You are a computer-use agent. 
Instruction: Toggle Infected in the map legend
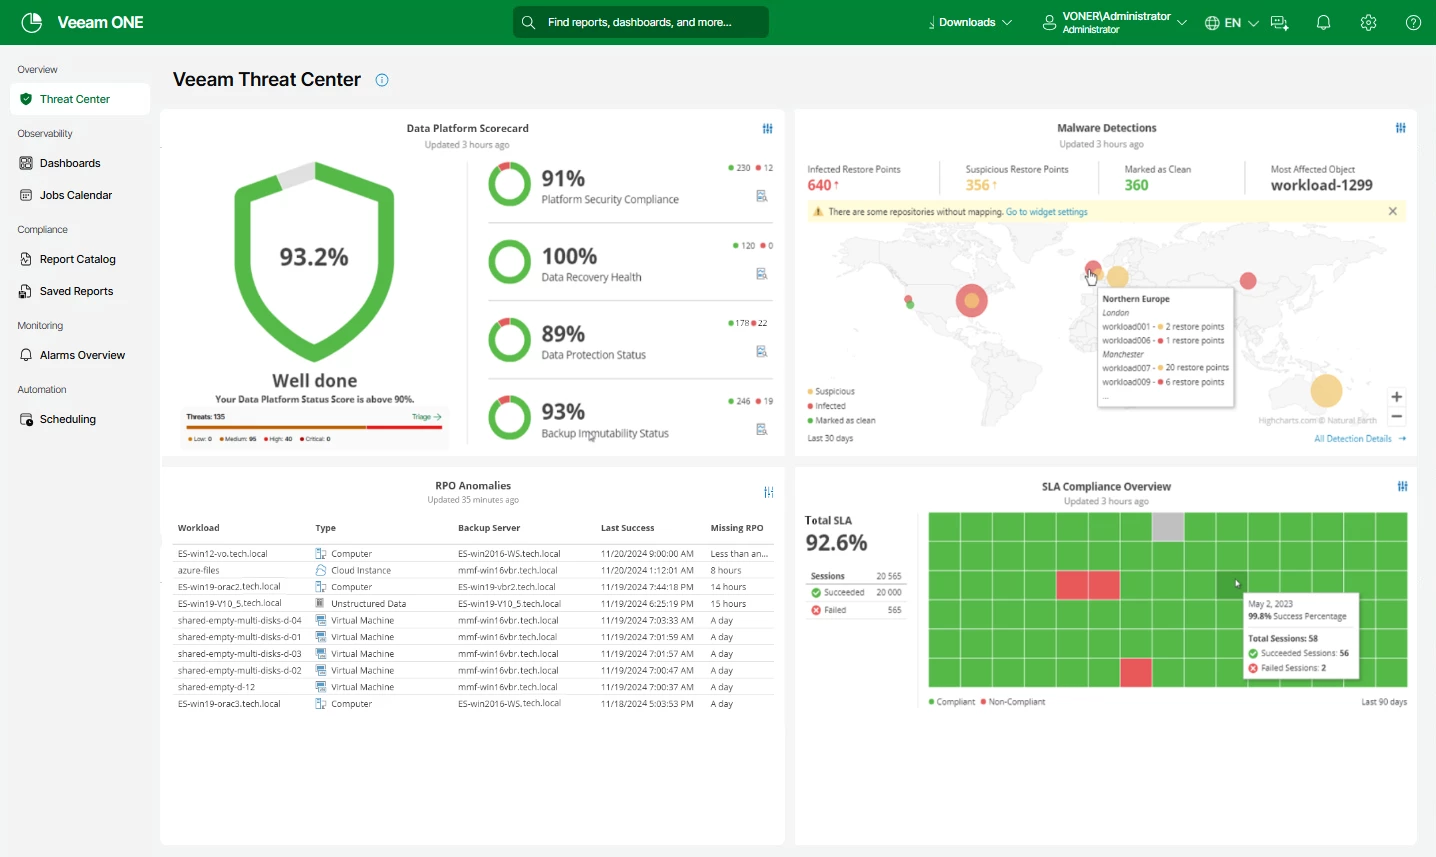pos(827,406)
